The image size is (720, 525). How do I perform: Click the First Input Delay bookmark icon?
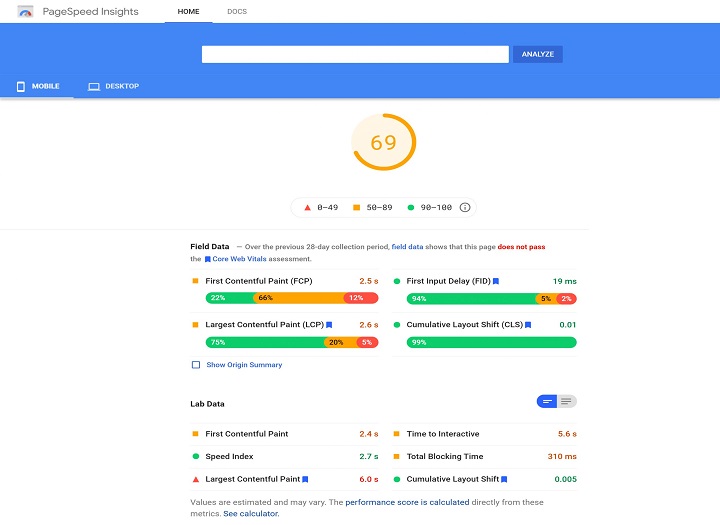point(496,281)
